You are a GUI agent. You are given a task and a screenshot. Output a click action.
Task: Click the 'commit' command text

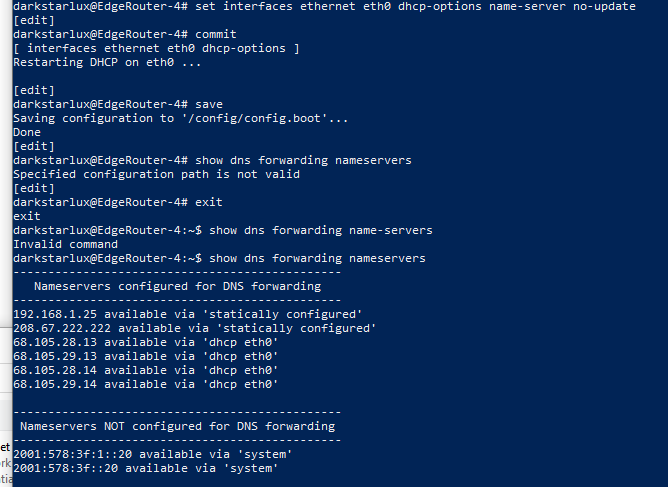(x=216, y=34)
